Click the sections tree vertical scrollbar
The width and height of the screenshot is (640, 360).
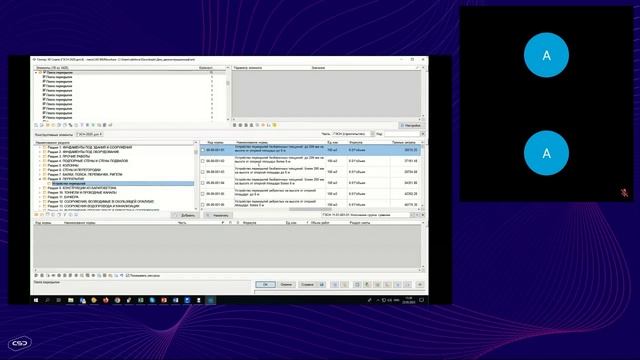pos(196,176)
